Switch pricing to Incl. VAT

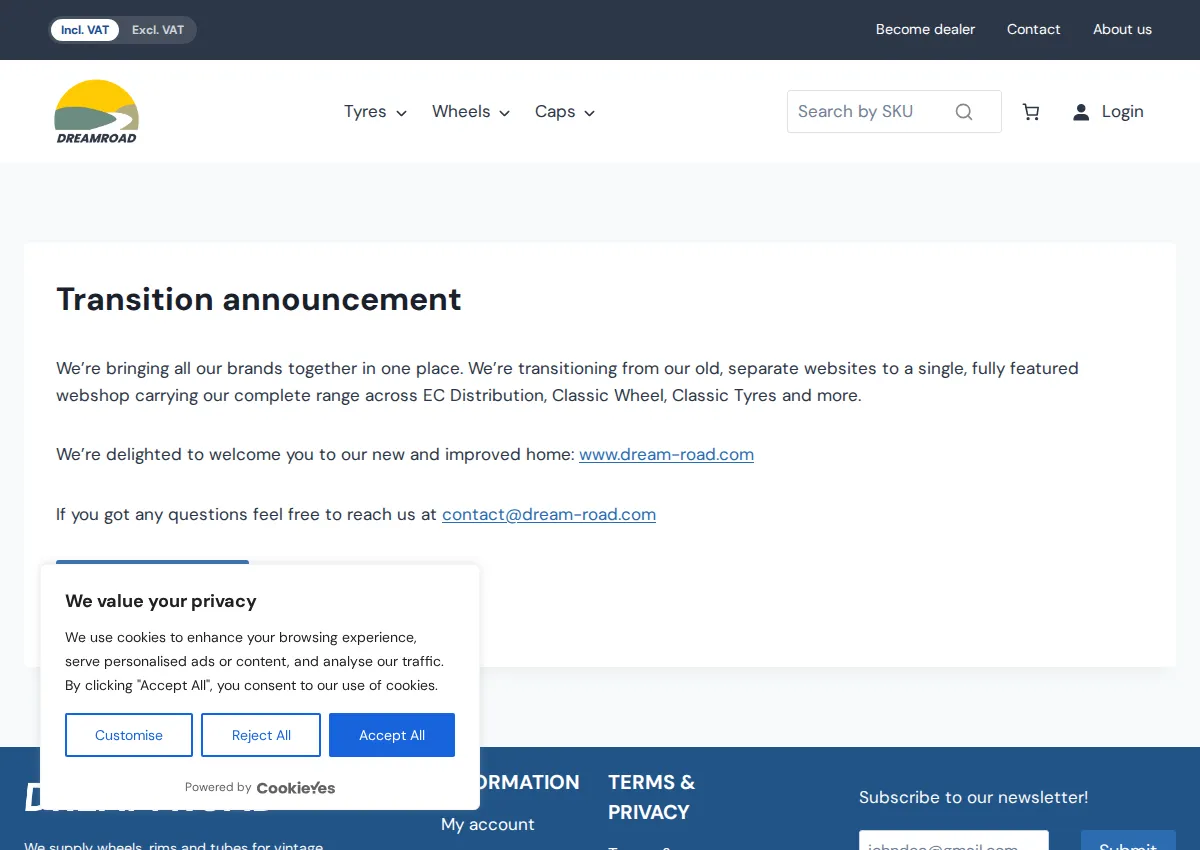click(85, 30)
